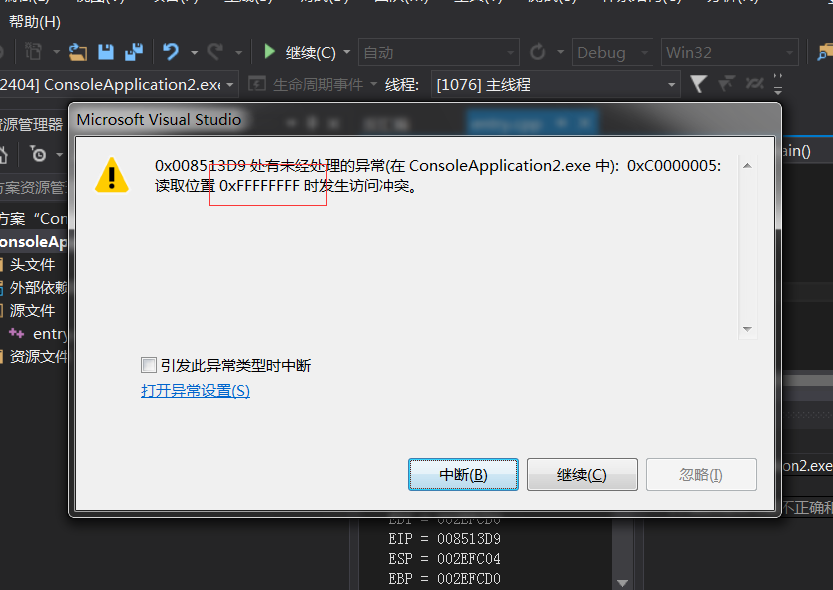This screenshot has width=833, height=590.
Task: Open the Debug configuration dropdown
Action: click(x=613, y=52)
